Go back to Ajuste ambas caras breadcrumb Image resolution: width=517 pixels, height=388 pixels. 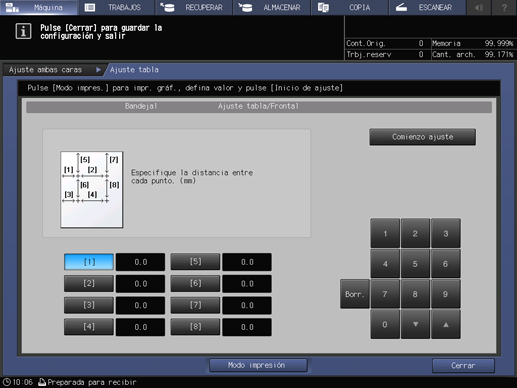click(53, 70)
